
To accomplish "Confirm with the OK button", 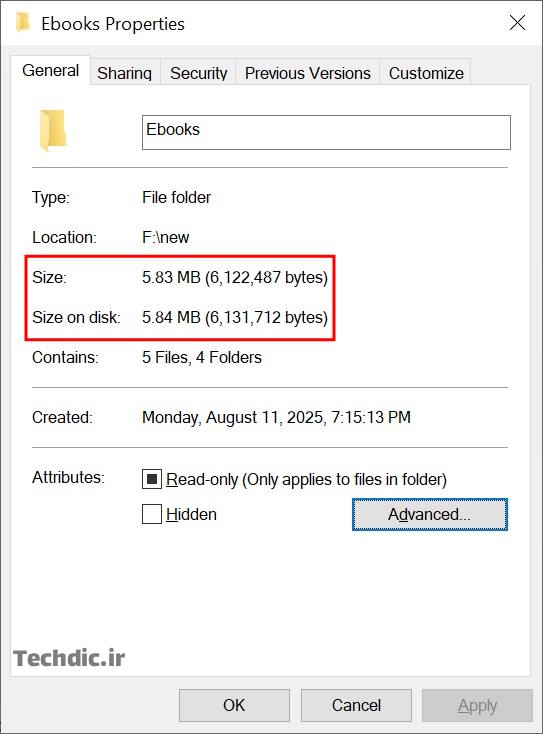I will pos(234,705).
